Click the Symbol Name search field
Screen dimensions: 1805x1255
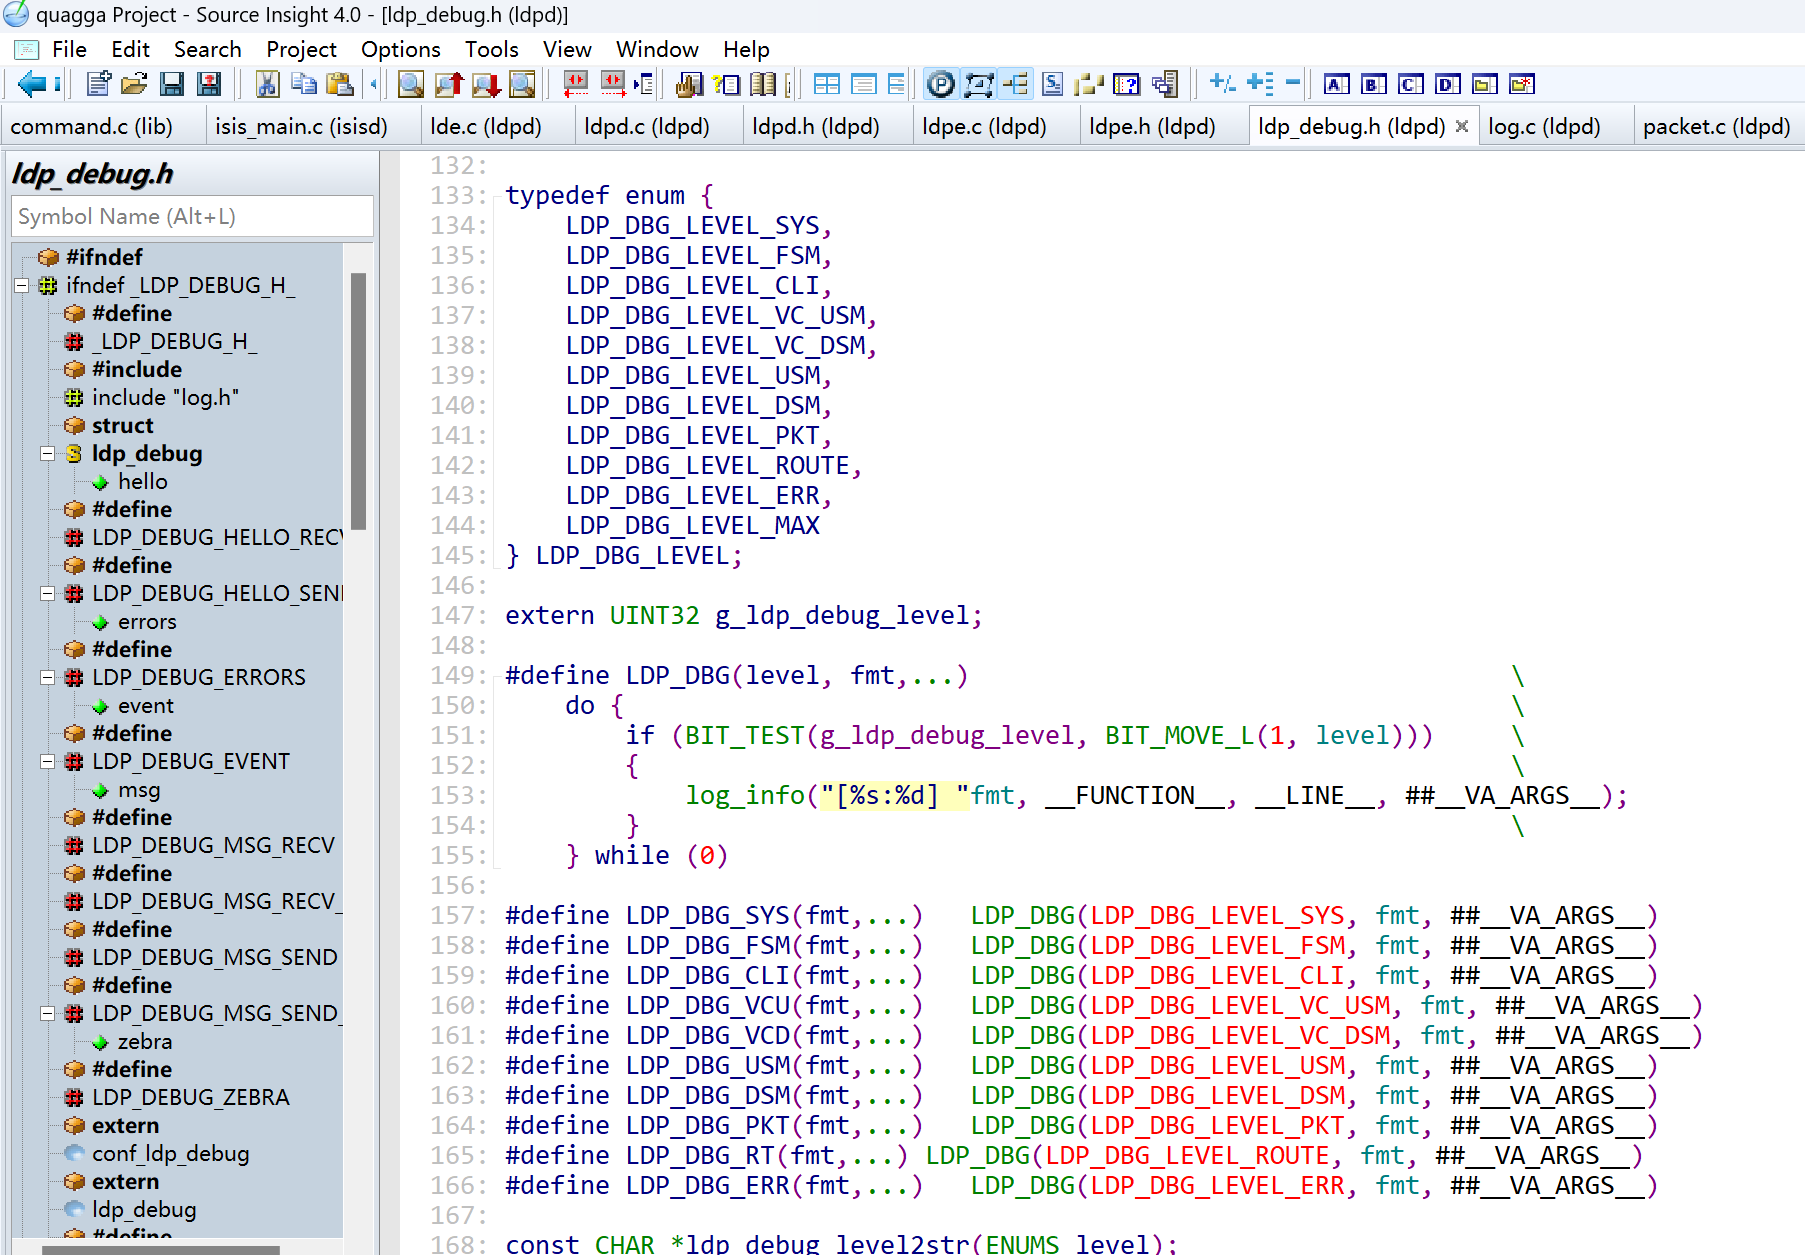[192, 217]
